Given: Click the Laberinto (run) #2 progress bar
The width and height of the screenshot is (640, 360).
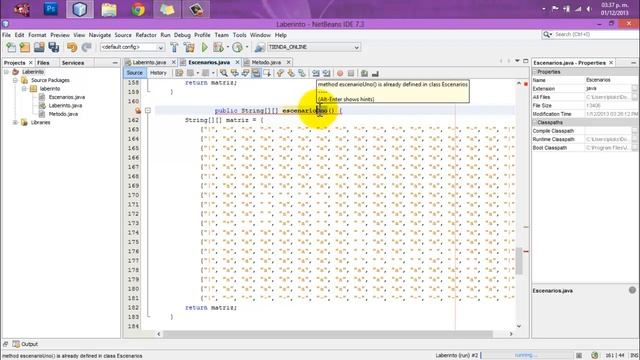Looking at the screenshot, I should pyautogui.click(x=527, y=355).
